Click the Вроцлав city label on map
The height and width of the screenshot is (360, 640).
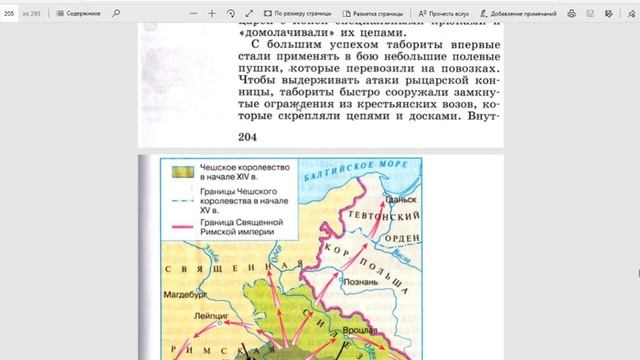(360, 330)
